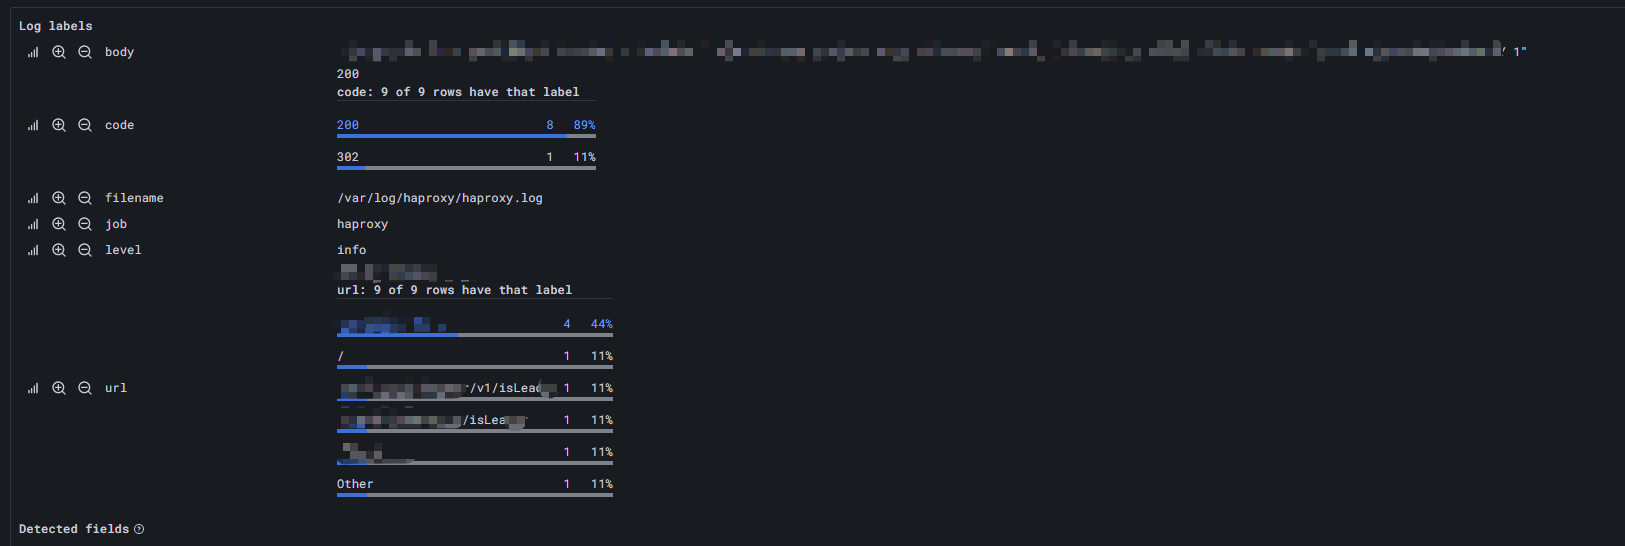Show ad-hoc statistics for job label

tap(33, 224)
